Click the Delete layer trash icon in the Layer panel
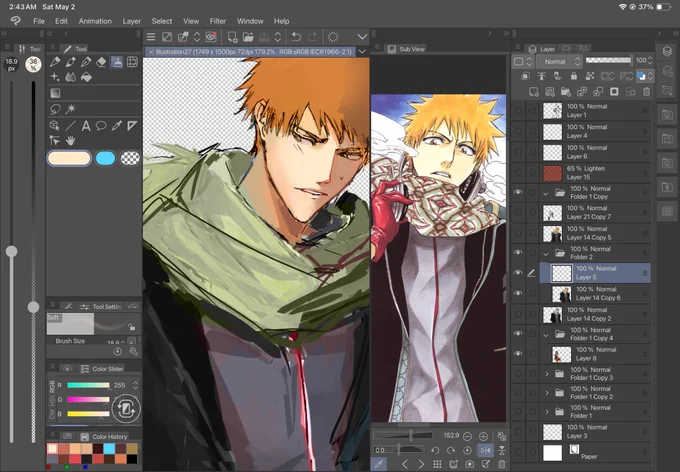 point(647,92)
